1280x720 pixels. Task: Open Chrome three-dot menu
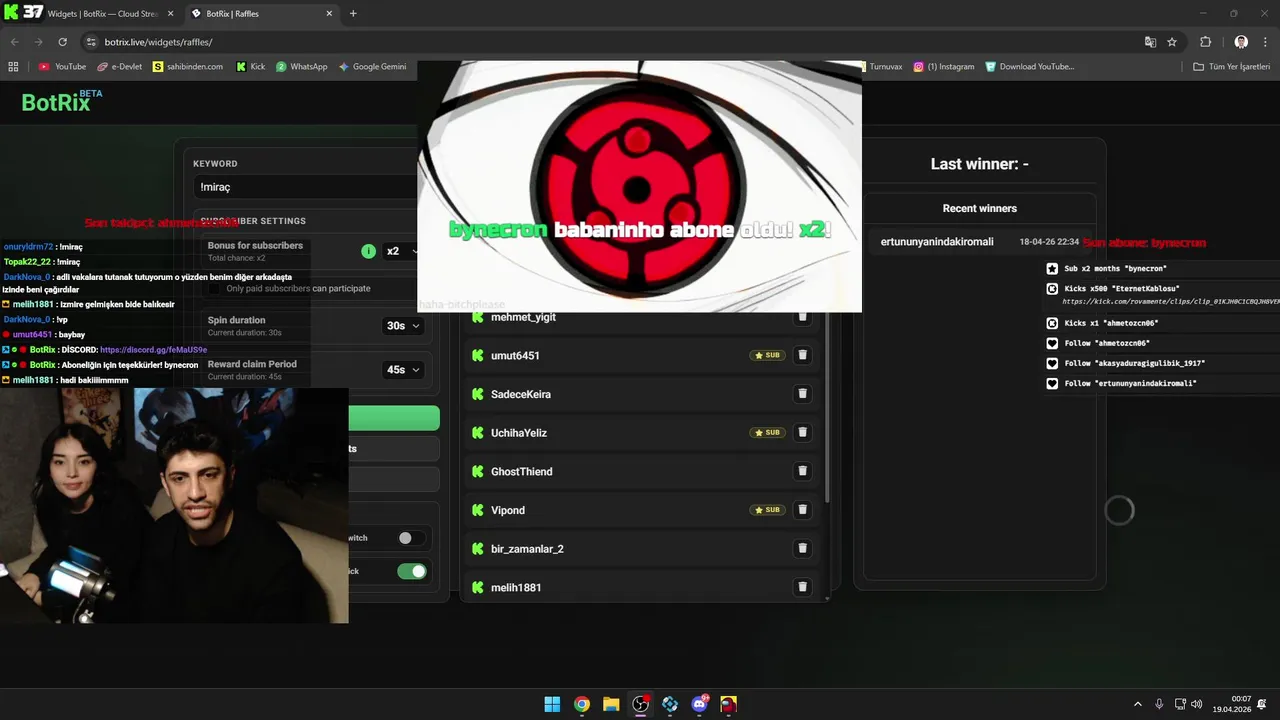point(1266,42)
